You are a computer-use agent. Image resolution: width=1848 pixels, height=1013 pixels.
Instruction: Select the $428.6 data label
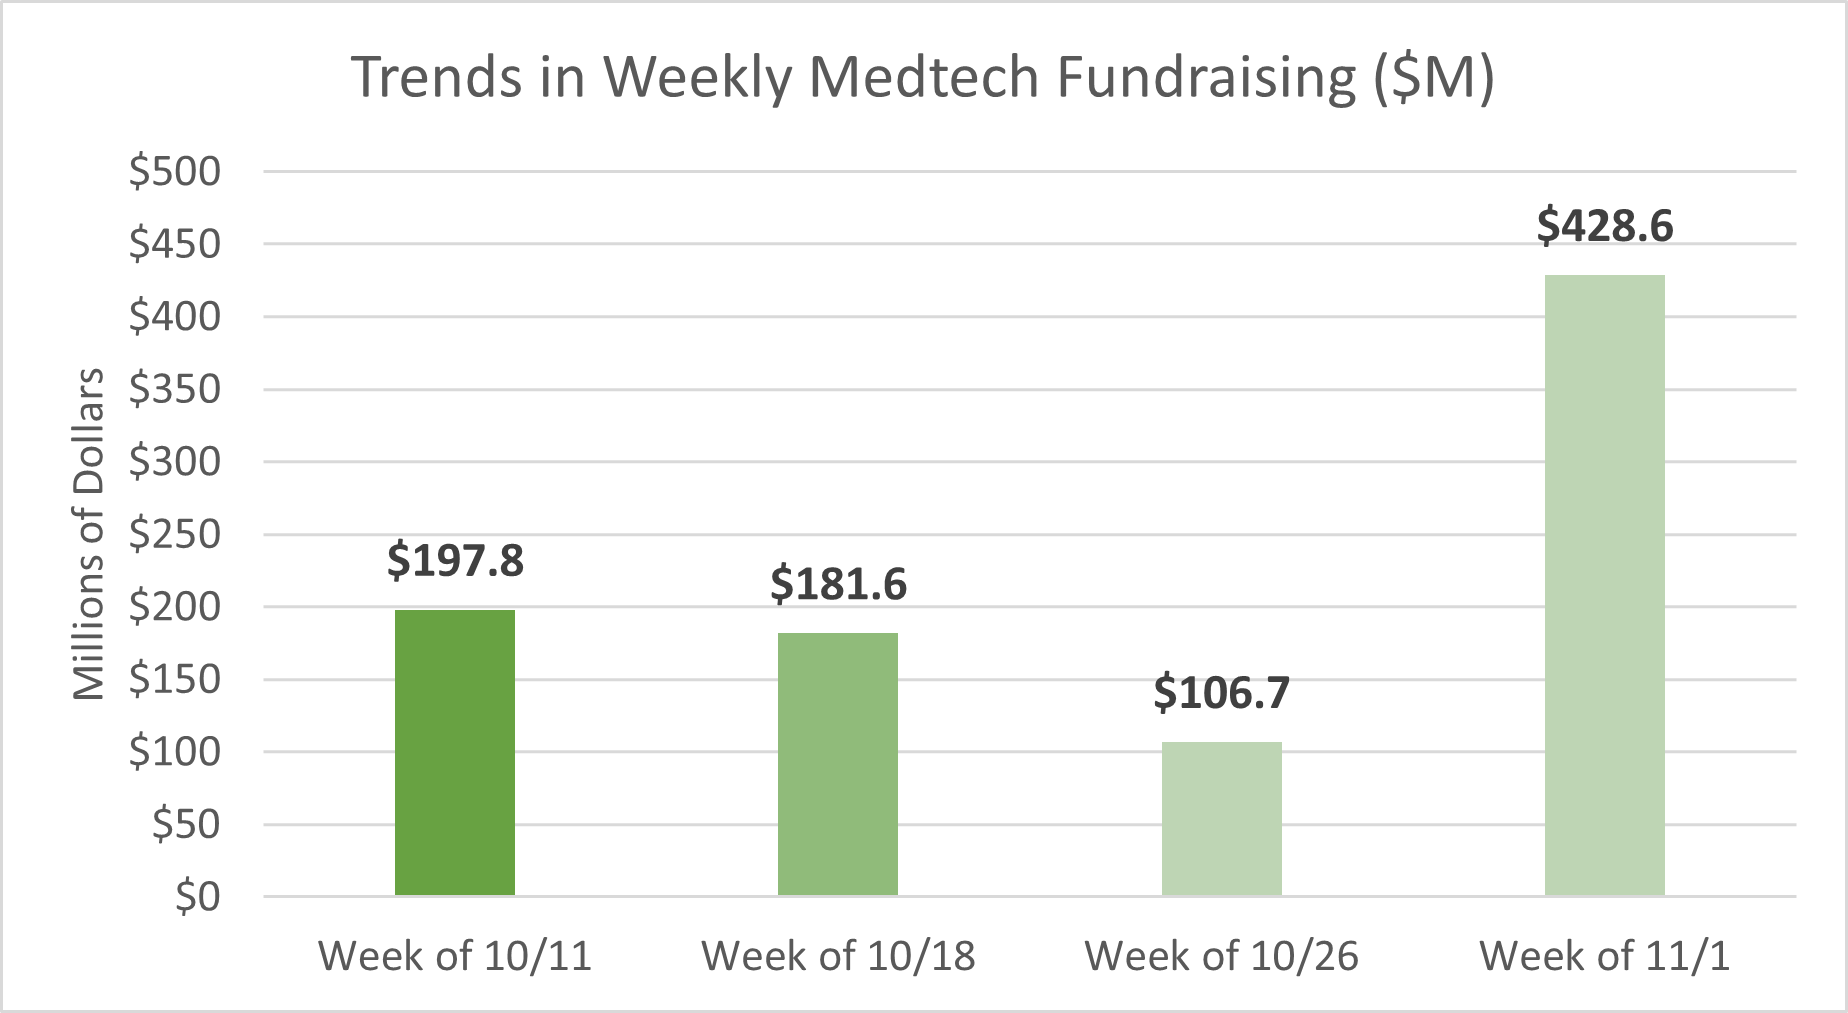(1604, 226)
